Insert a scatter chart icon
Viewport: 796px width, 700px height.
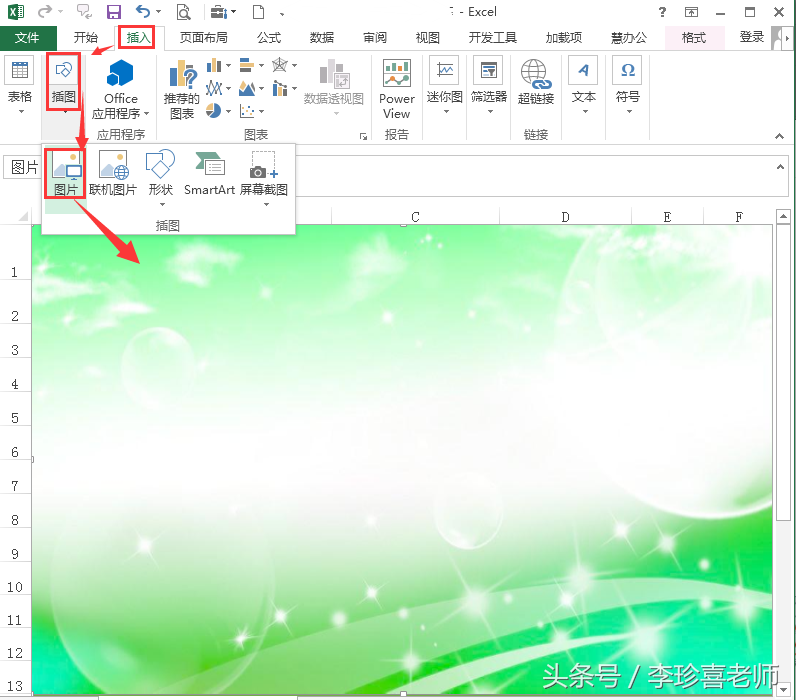point(247,111)
